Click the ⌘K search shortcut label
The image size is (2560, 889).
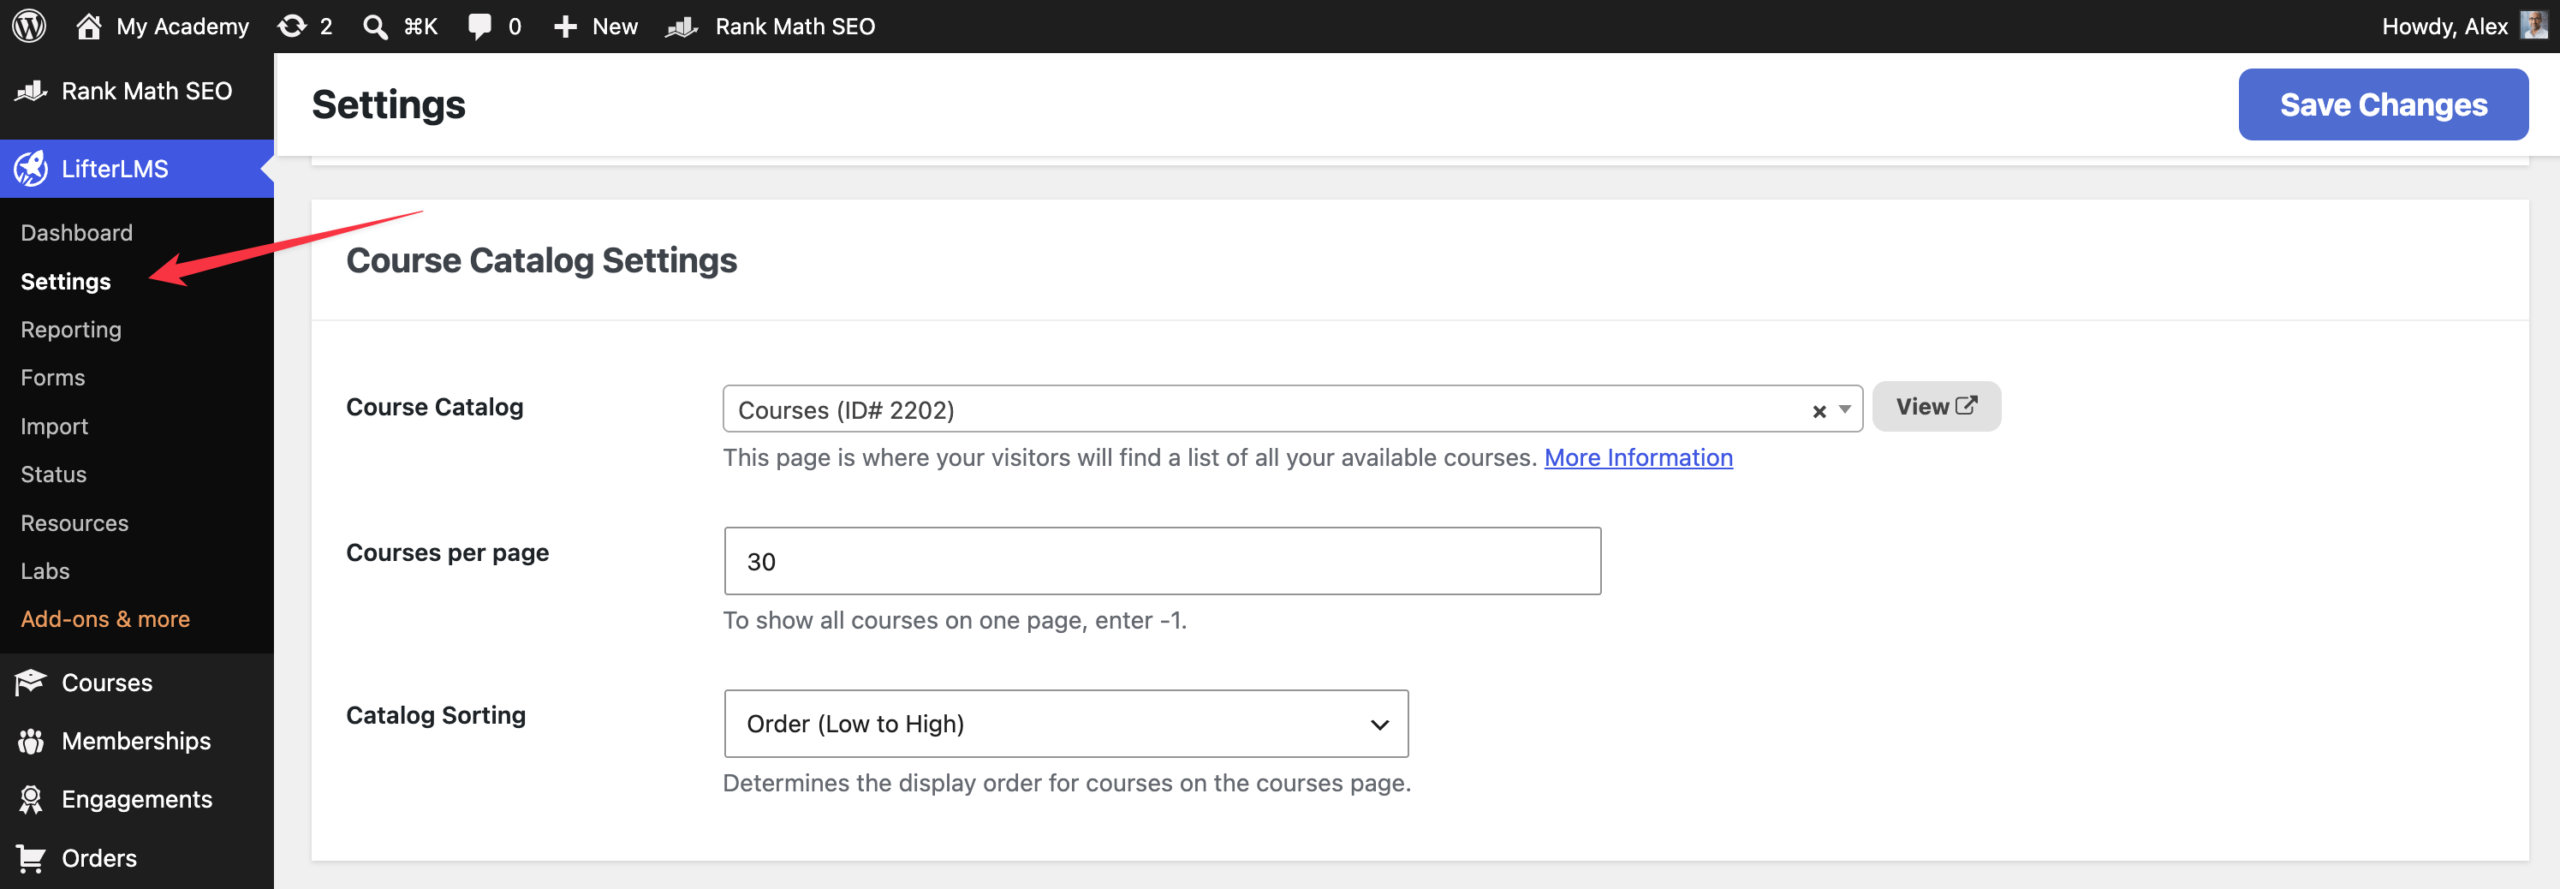point(420,26)
